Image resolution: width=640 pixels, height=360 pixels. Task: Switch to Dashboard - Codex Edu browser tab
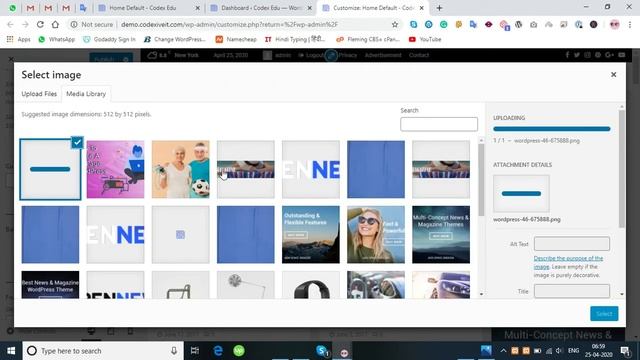coord(261,8)
